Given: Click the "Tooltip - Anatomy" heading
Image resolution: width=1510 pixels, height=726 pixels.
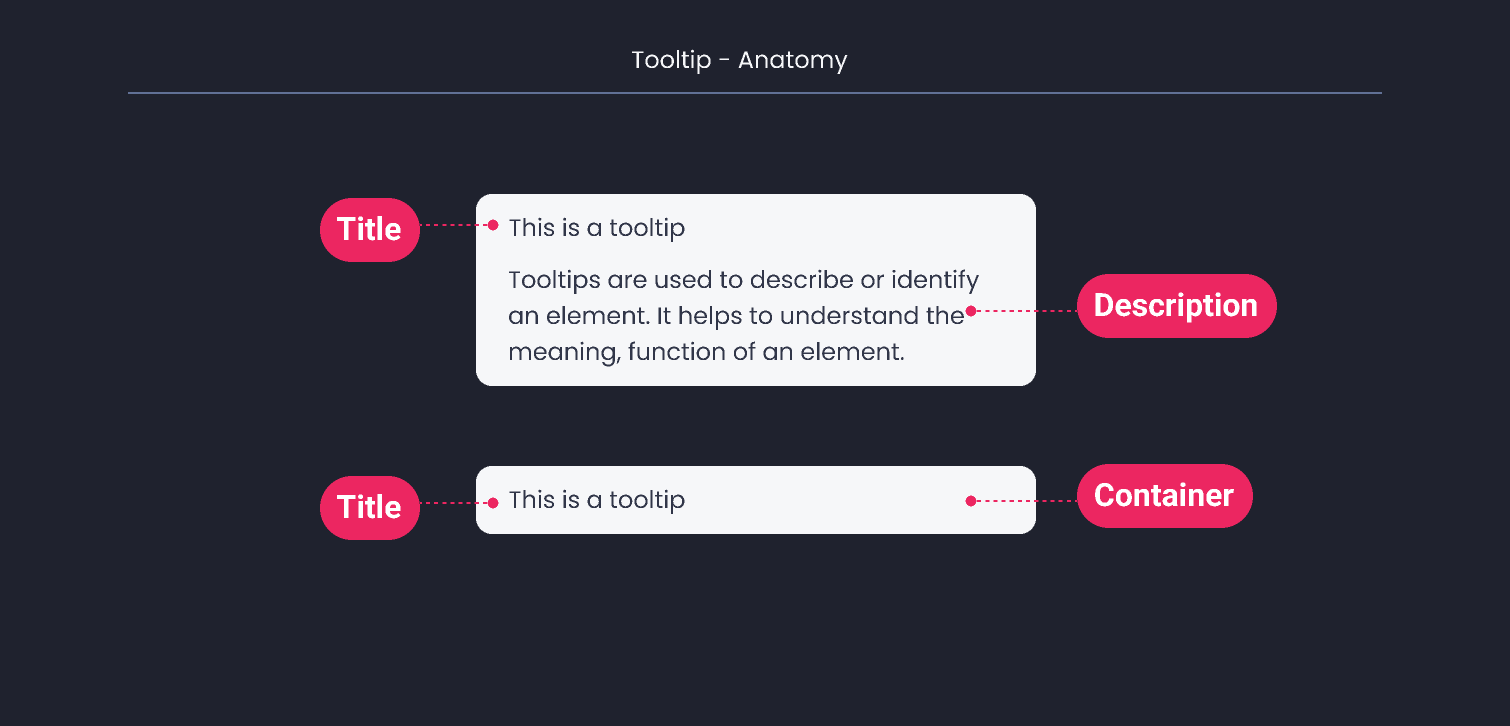Looking at the screenshot, I should 739,60.
